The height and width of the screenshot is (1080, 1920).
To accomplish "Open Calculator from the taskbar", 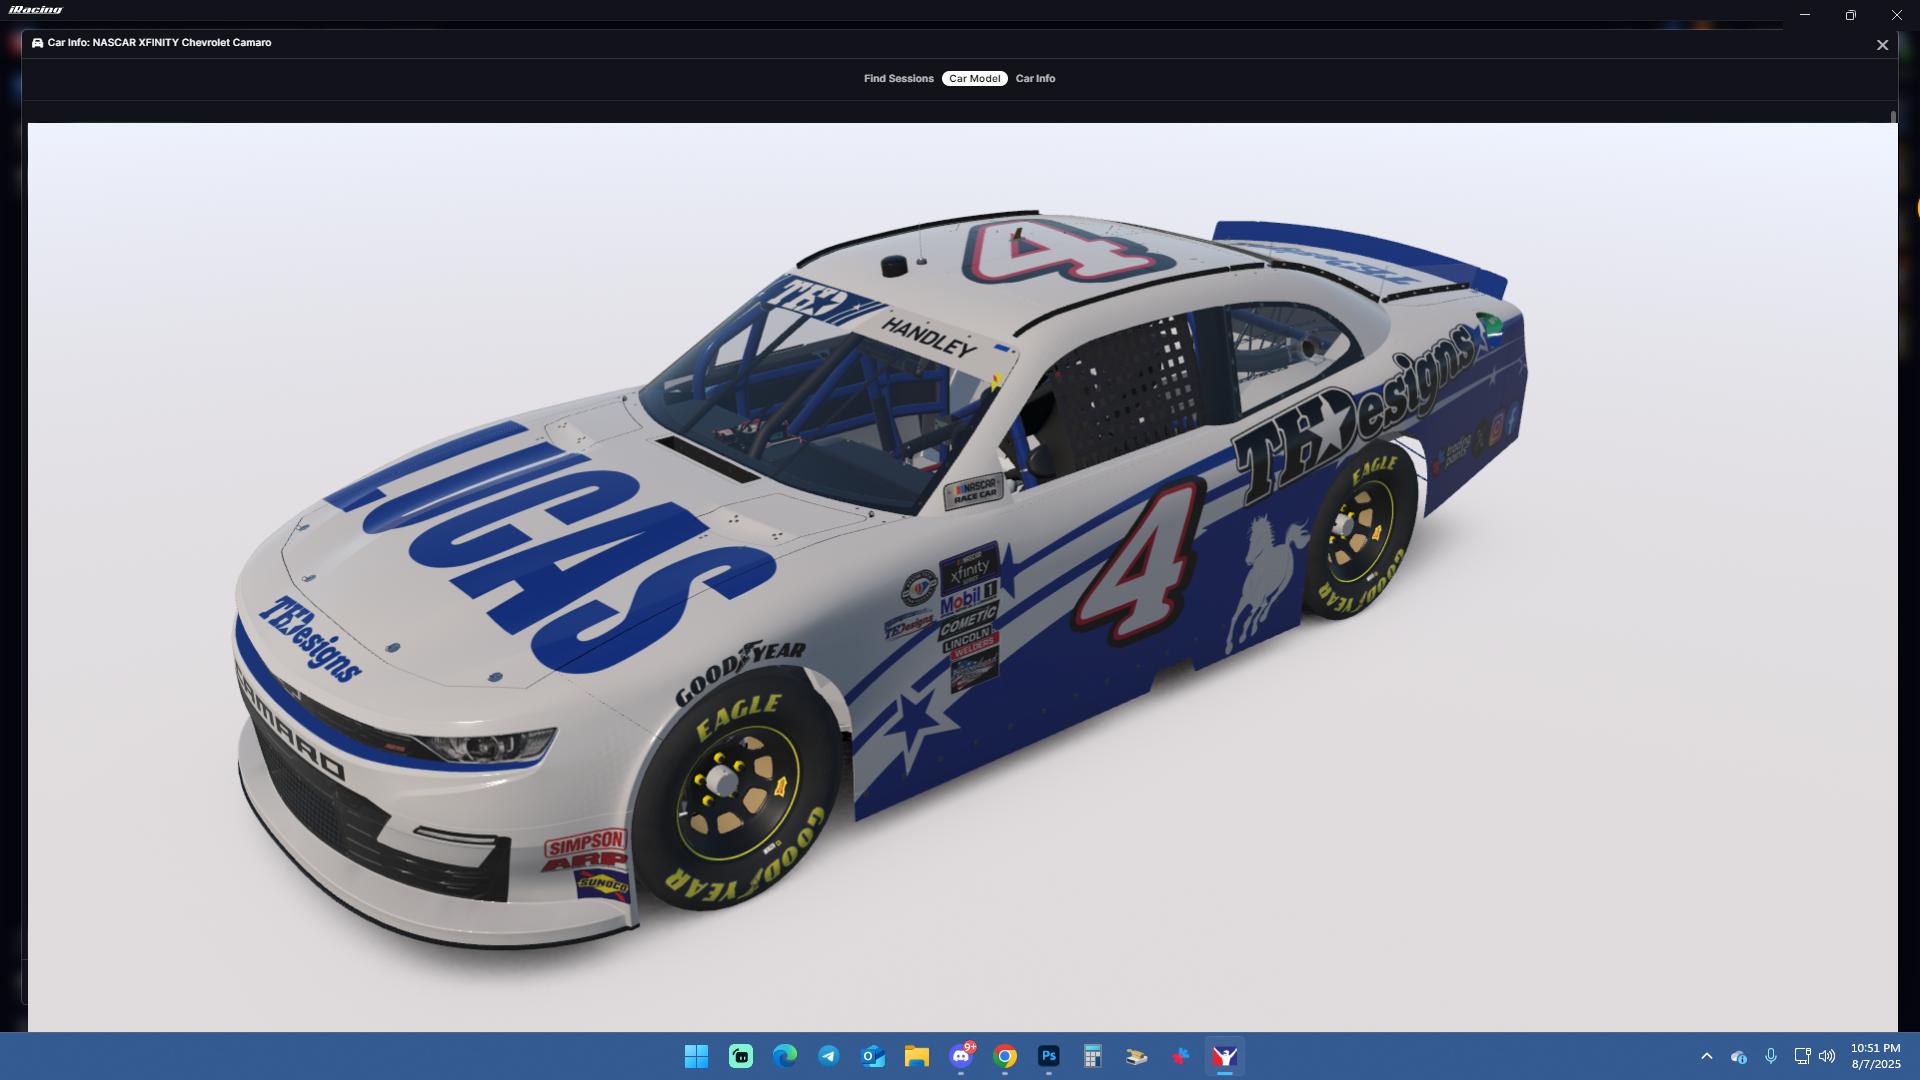I will coord(1092,1056).
